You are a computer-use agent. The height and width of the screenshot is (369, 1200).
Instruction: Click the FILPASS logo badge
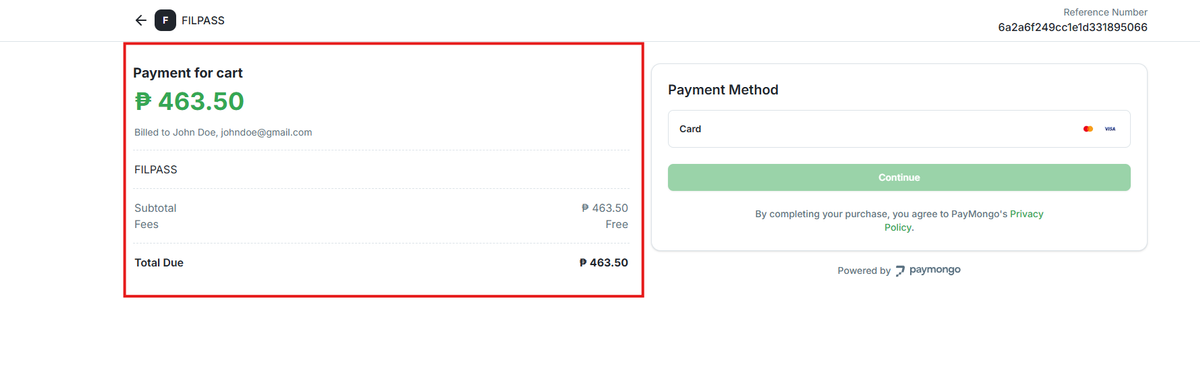coord(165,20)
